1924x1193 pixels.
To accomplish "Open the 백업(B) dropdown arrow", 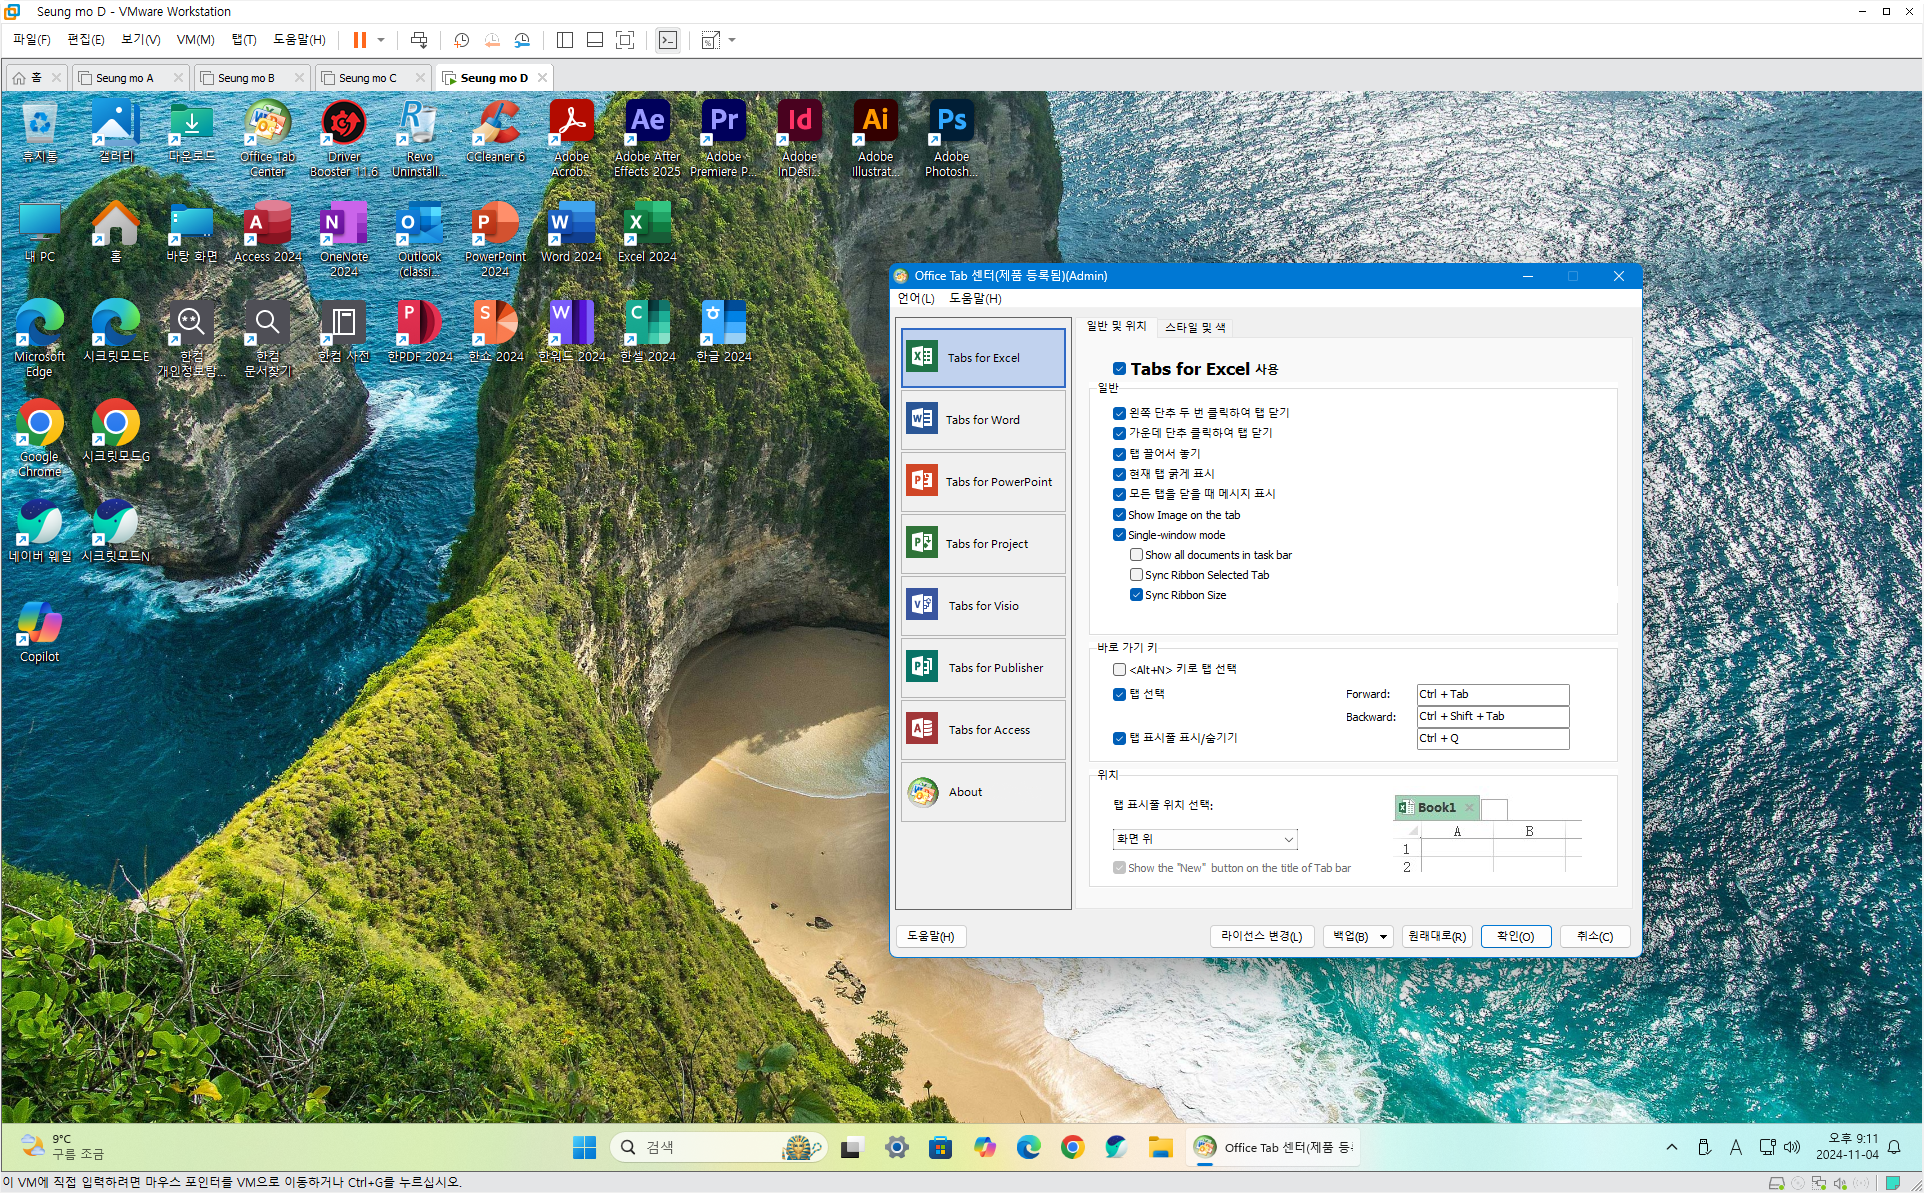I will click(1384, 937).
